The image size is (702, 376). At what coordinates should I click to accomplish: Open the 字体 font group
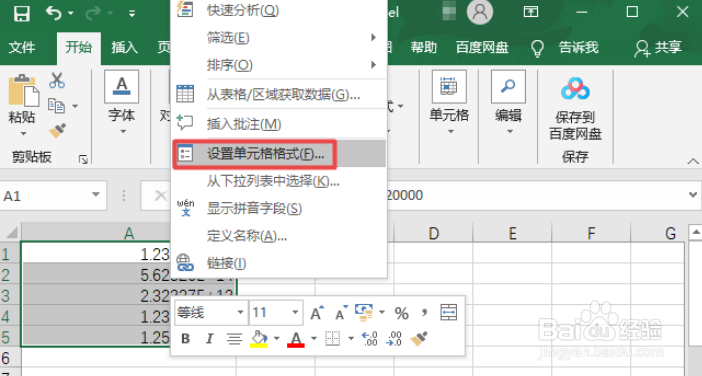tap(121, 103)
